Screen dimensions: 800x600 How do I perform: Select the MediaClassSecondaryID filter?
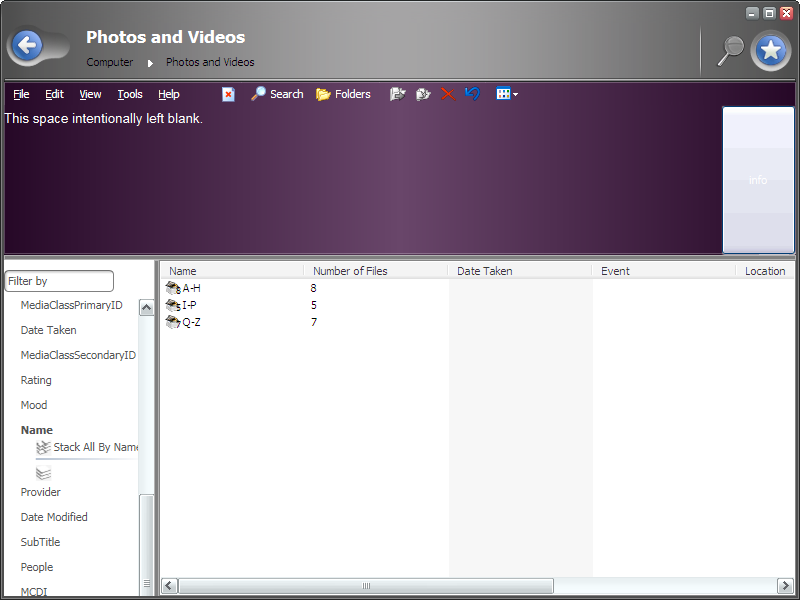coord(78,355)
